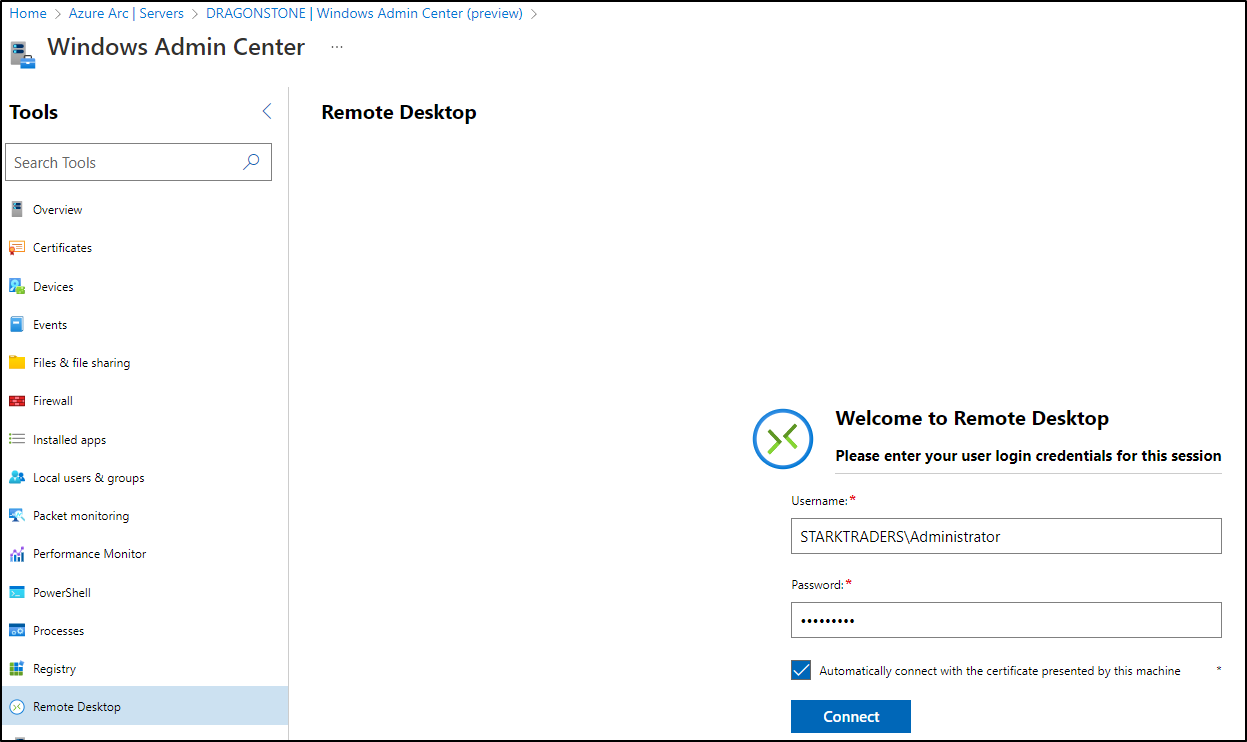The height and width of the screenshot is (742, 1247).
Task: Click the Registry icon
Action: [16, 669]
